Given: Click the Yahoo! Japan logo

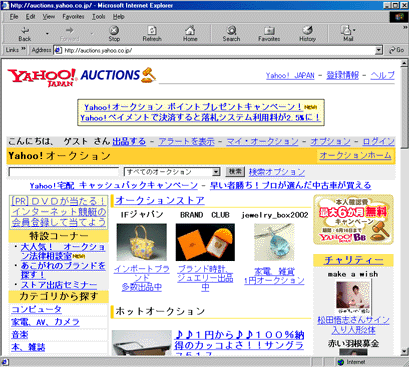Looking at the screenshot, I should coord(43,77).
